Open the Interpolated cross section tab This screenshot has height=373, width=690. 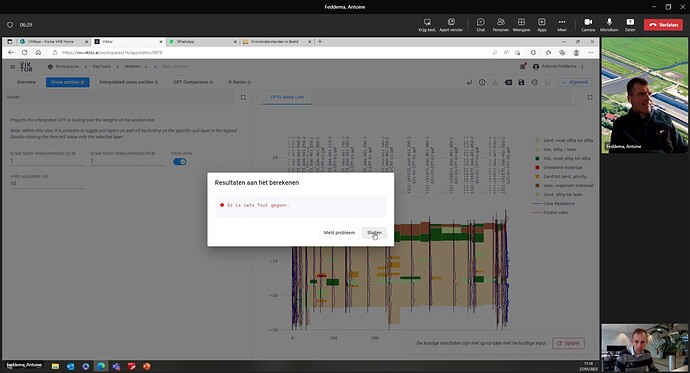point(128,82)
